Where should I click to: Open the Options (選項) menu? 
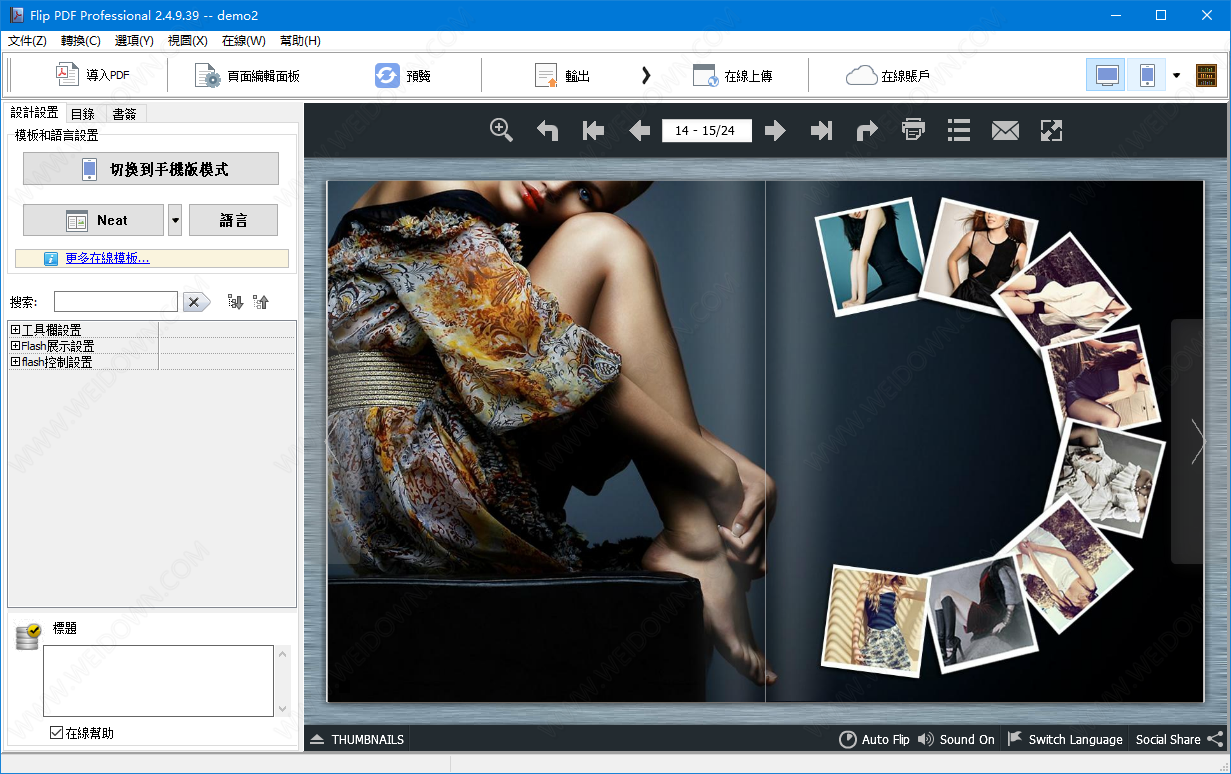click(x=134, y=41)
